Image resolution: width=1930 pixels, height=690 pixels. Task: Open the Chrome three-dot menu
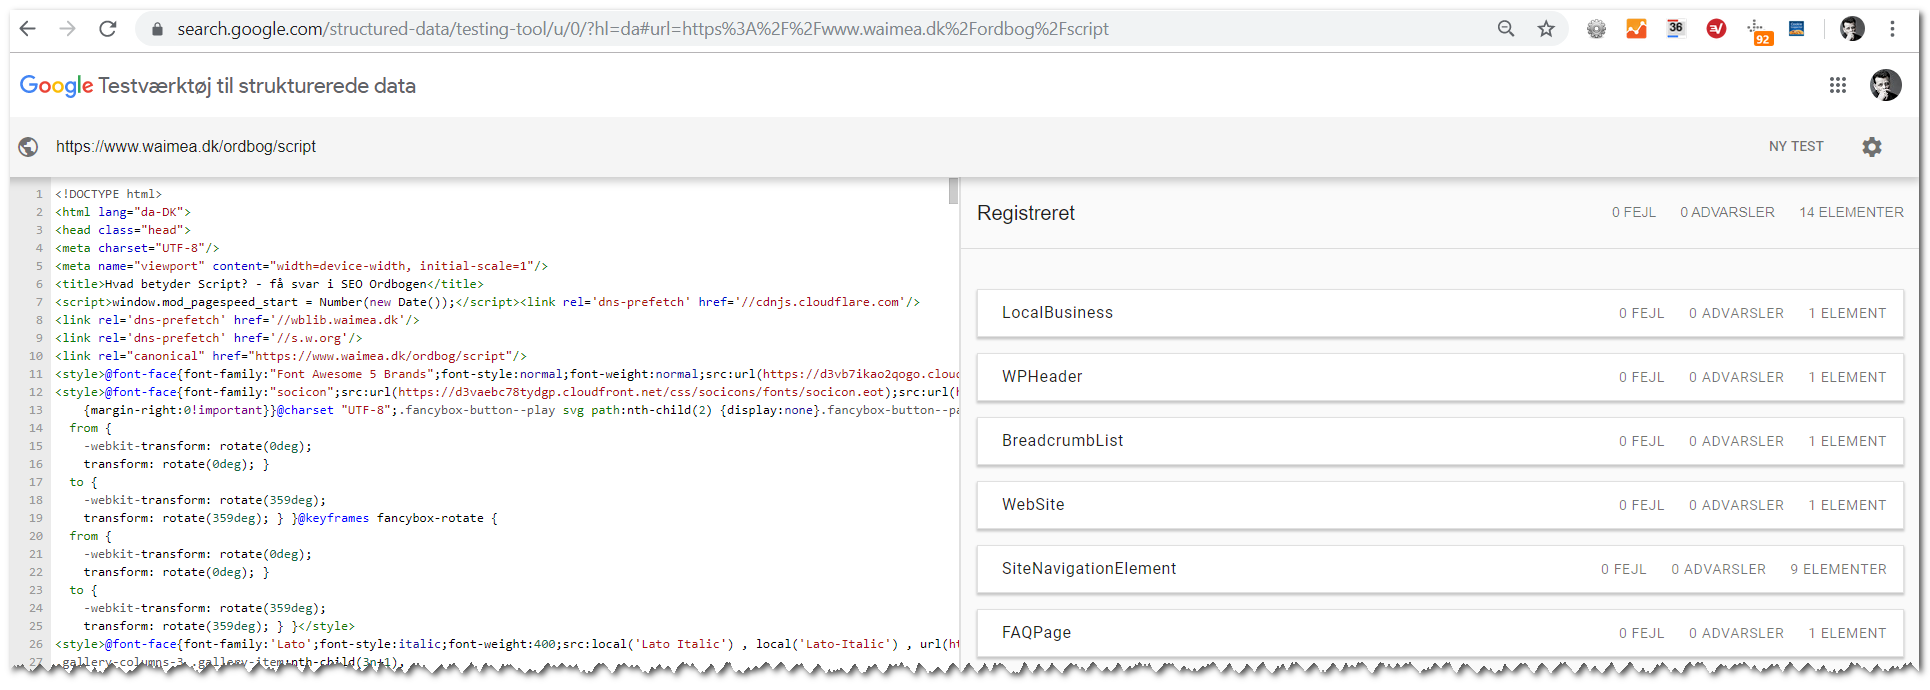pyautogui.click(x=1892, y=29)
